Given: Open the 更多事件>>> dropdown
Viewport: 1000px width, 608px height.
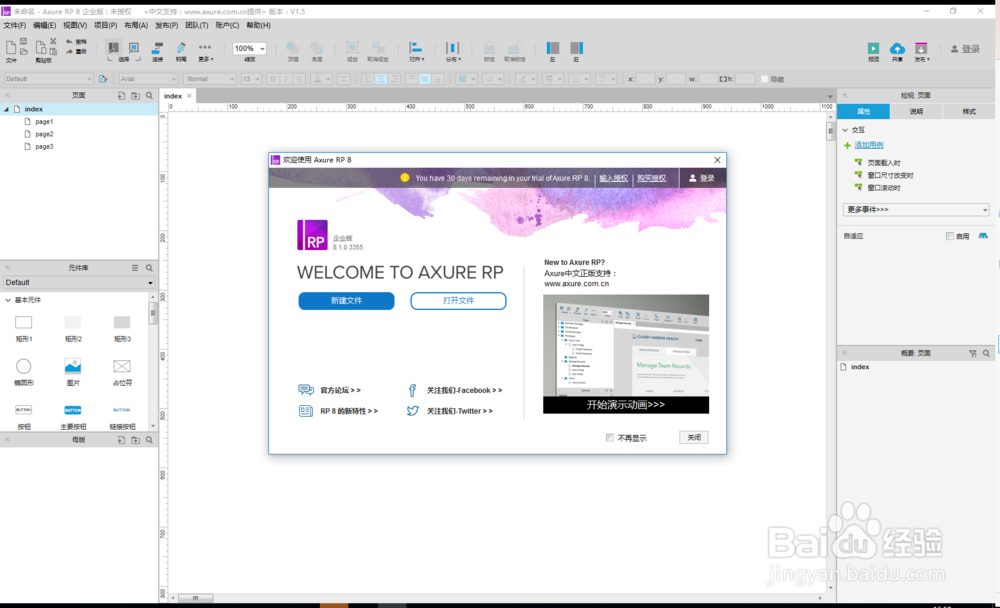Looking at the screenshot, I should 916,209.
